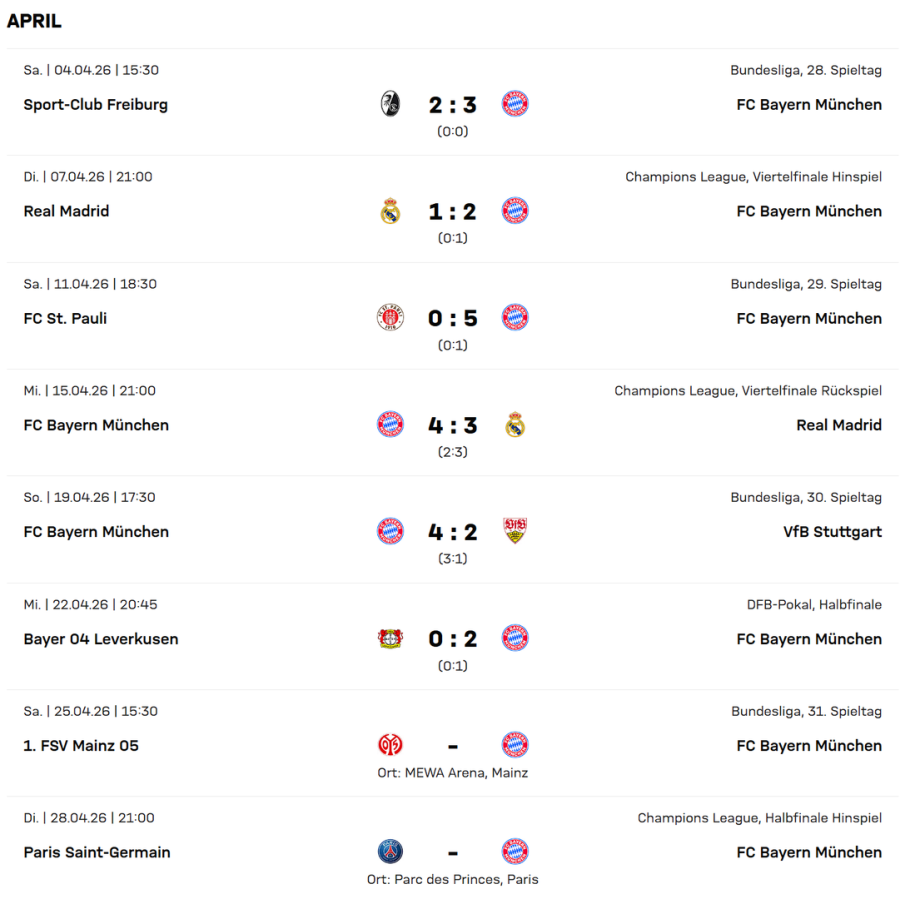This screenshot has width=900, height=899.
Task: Open the 2 : 3 Freiburg match result
Action: pos(453,105)
